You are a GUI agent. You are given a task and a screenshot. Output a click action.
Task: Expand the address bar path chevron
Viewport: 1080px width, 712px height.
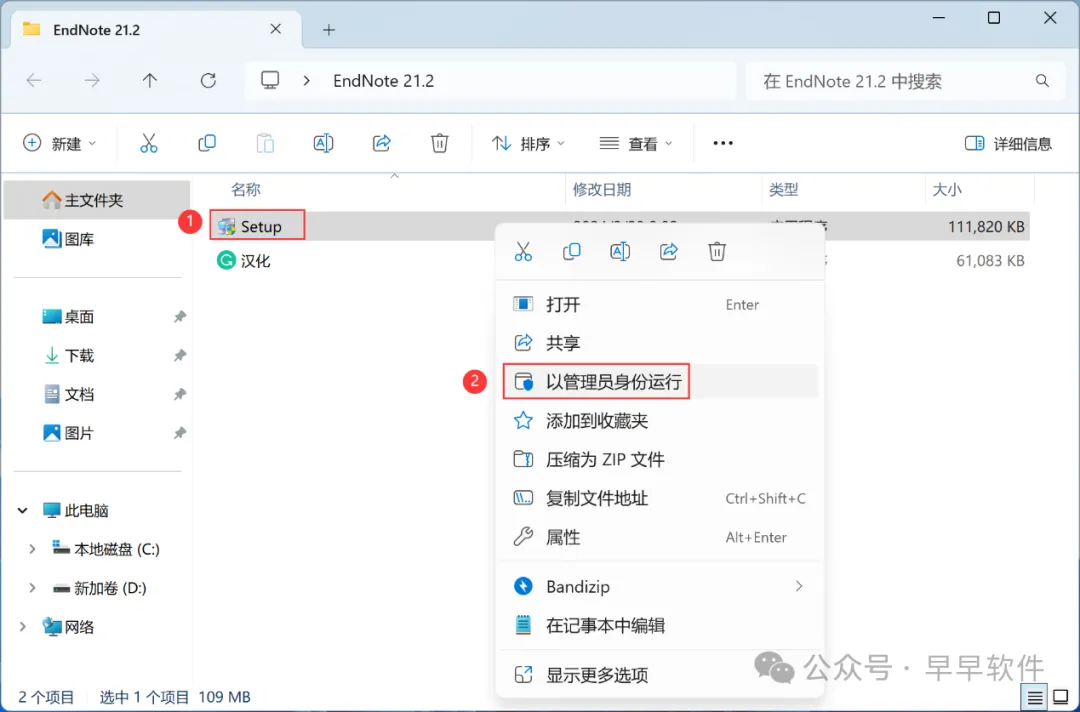click(x=307, y=81)
